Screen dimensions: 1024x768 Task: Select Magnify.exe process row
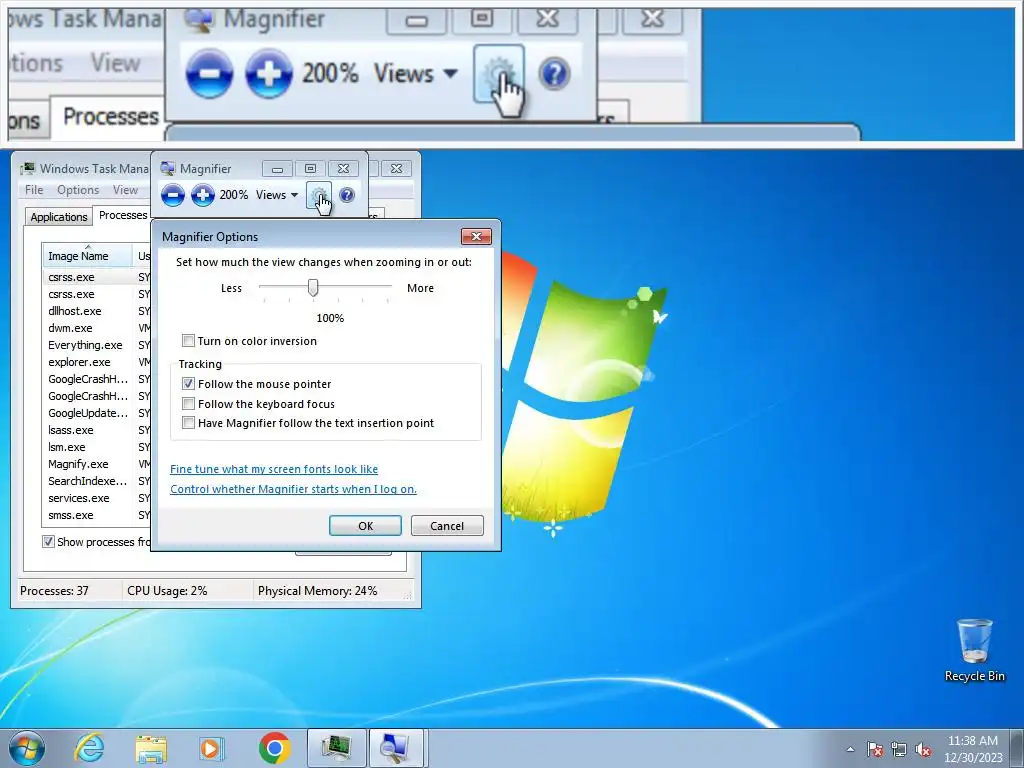(x=96, y=464)
